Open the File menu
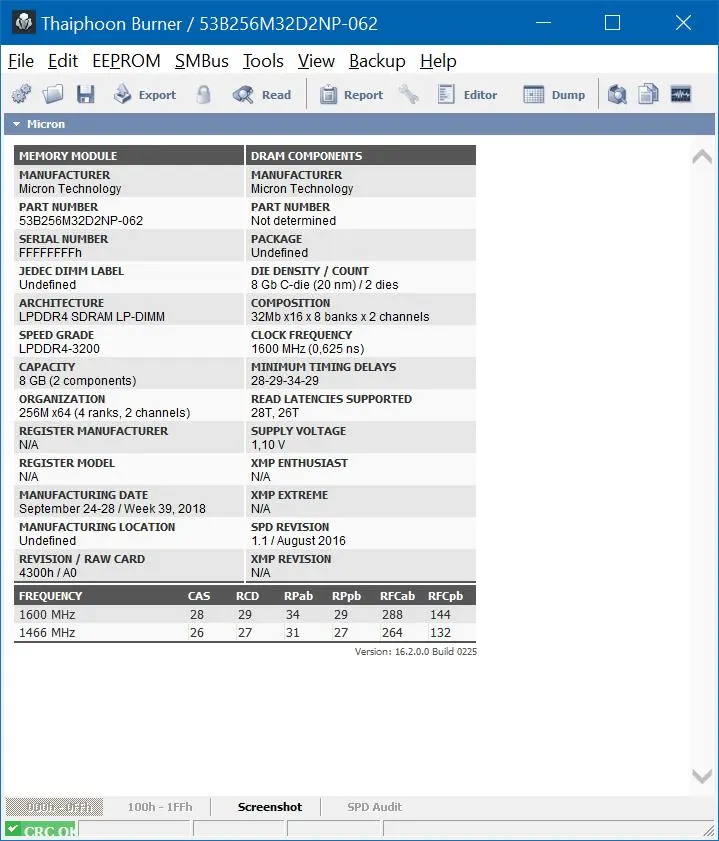 tap(21, 61)
